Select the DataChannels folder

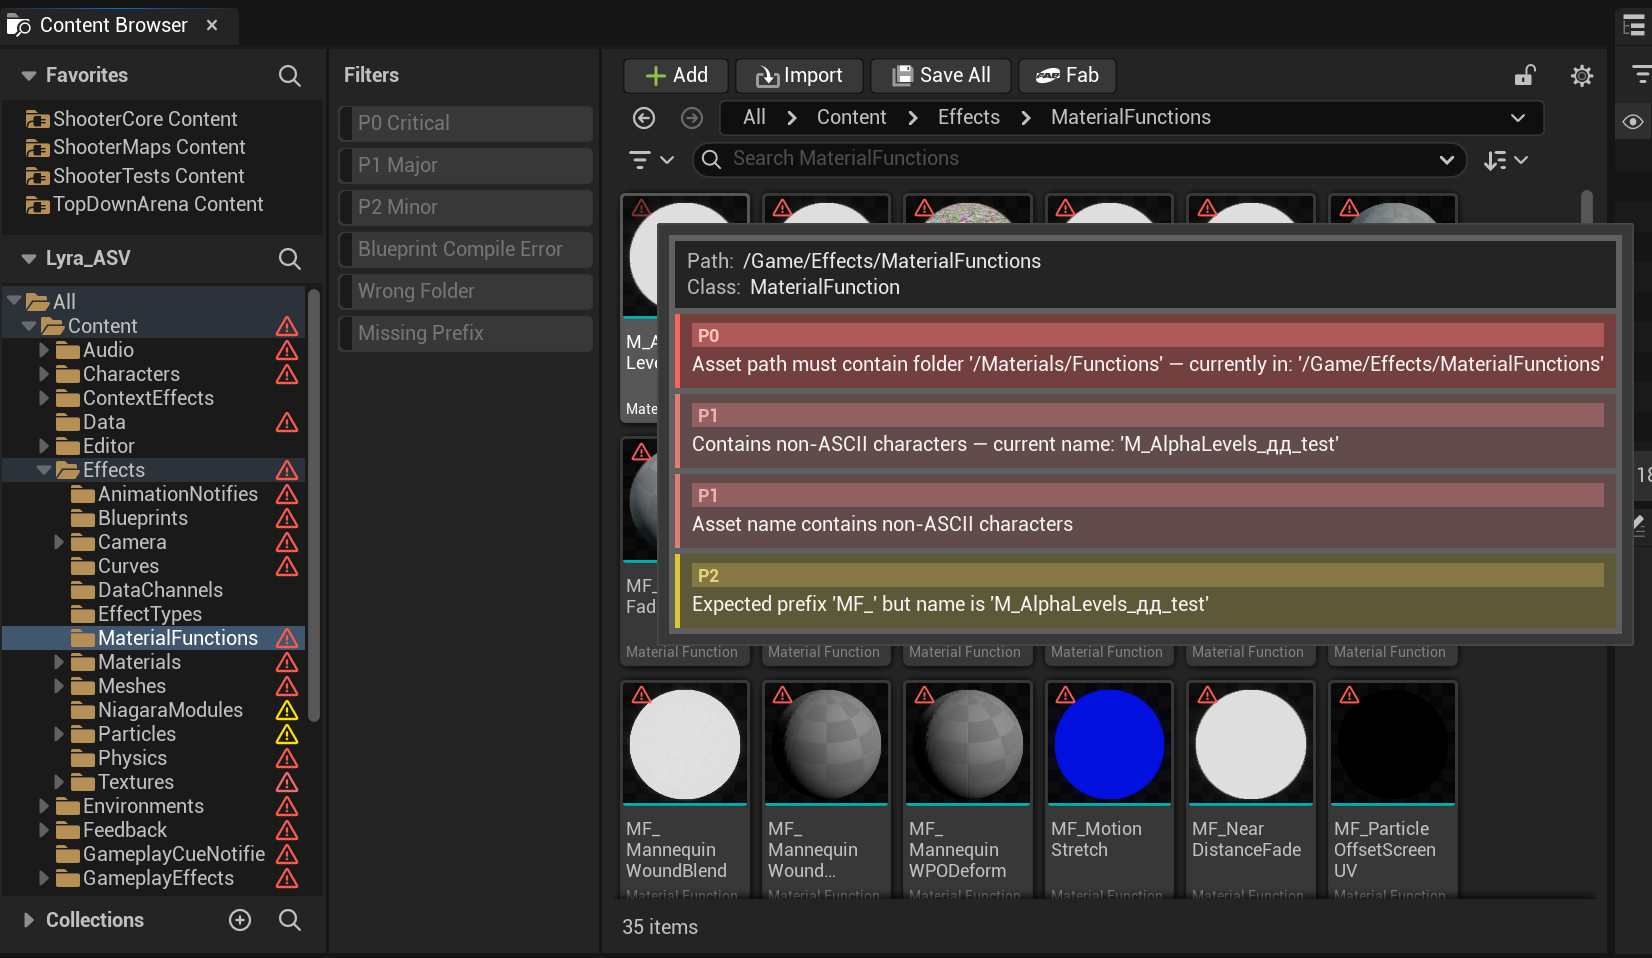tap(160, 590)
